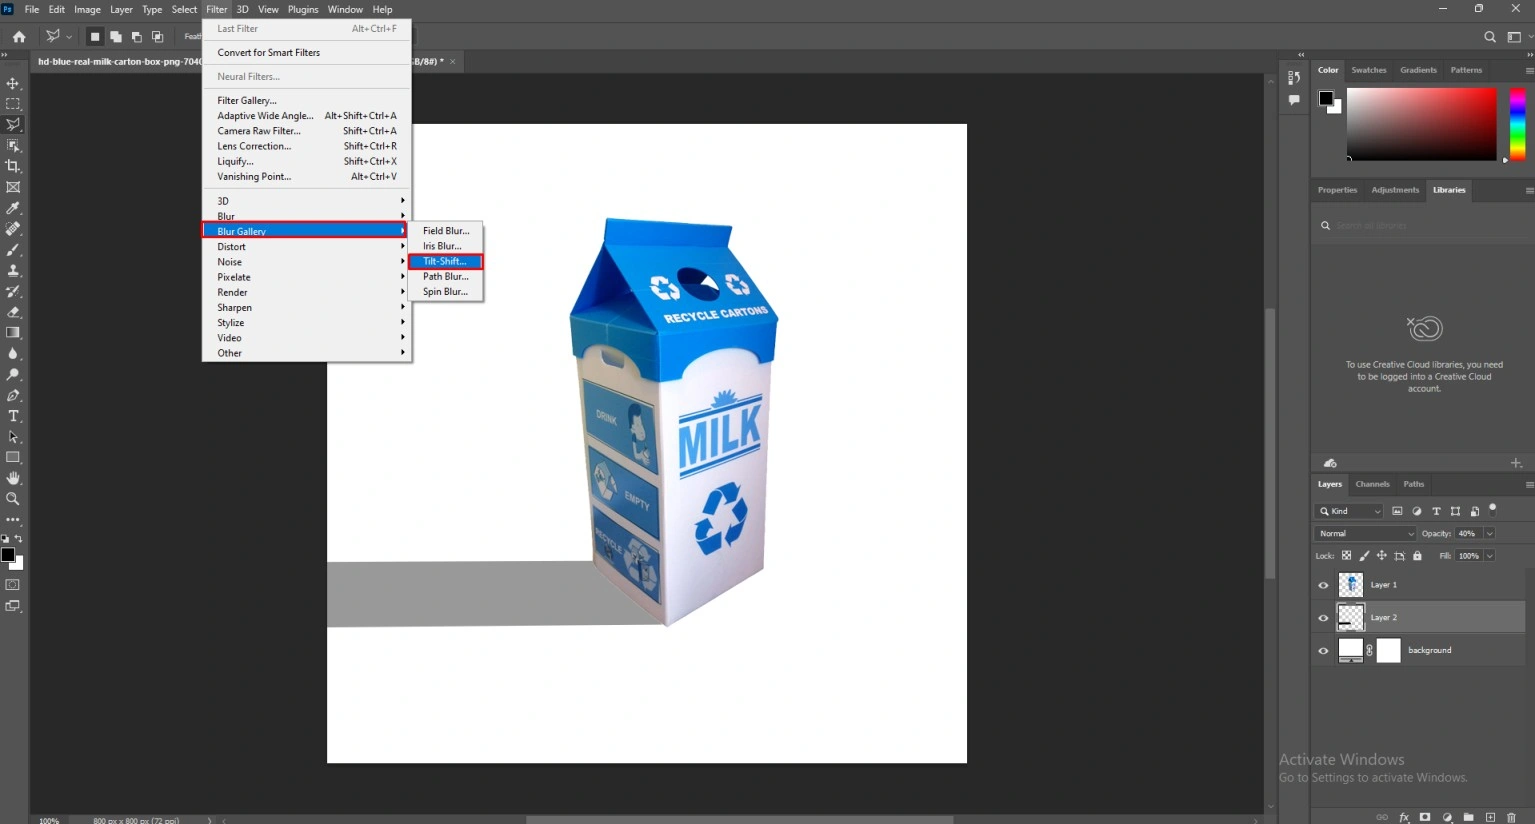Go to Home screen icon
This screenshot has height=824, width=1535.
(19, 37)
